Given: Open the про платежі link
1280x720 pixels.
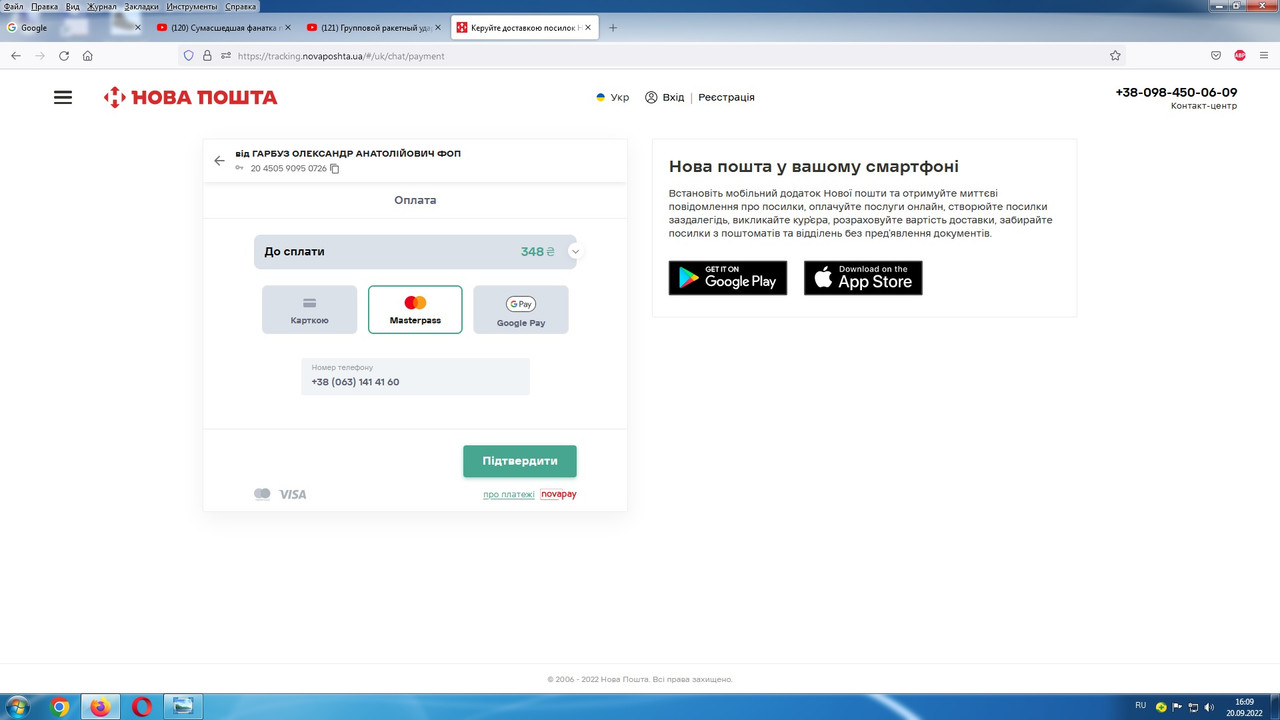Looking at the screenshot, I should (509, 494).
